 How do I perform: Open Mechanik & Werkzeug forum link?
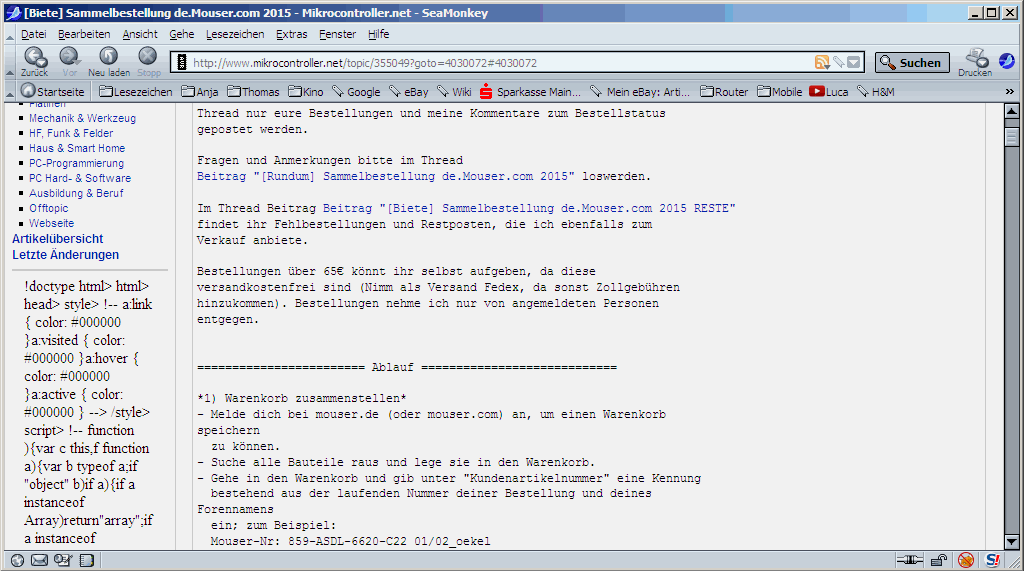click(x=82, y=118)
